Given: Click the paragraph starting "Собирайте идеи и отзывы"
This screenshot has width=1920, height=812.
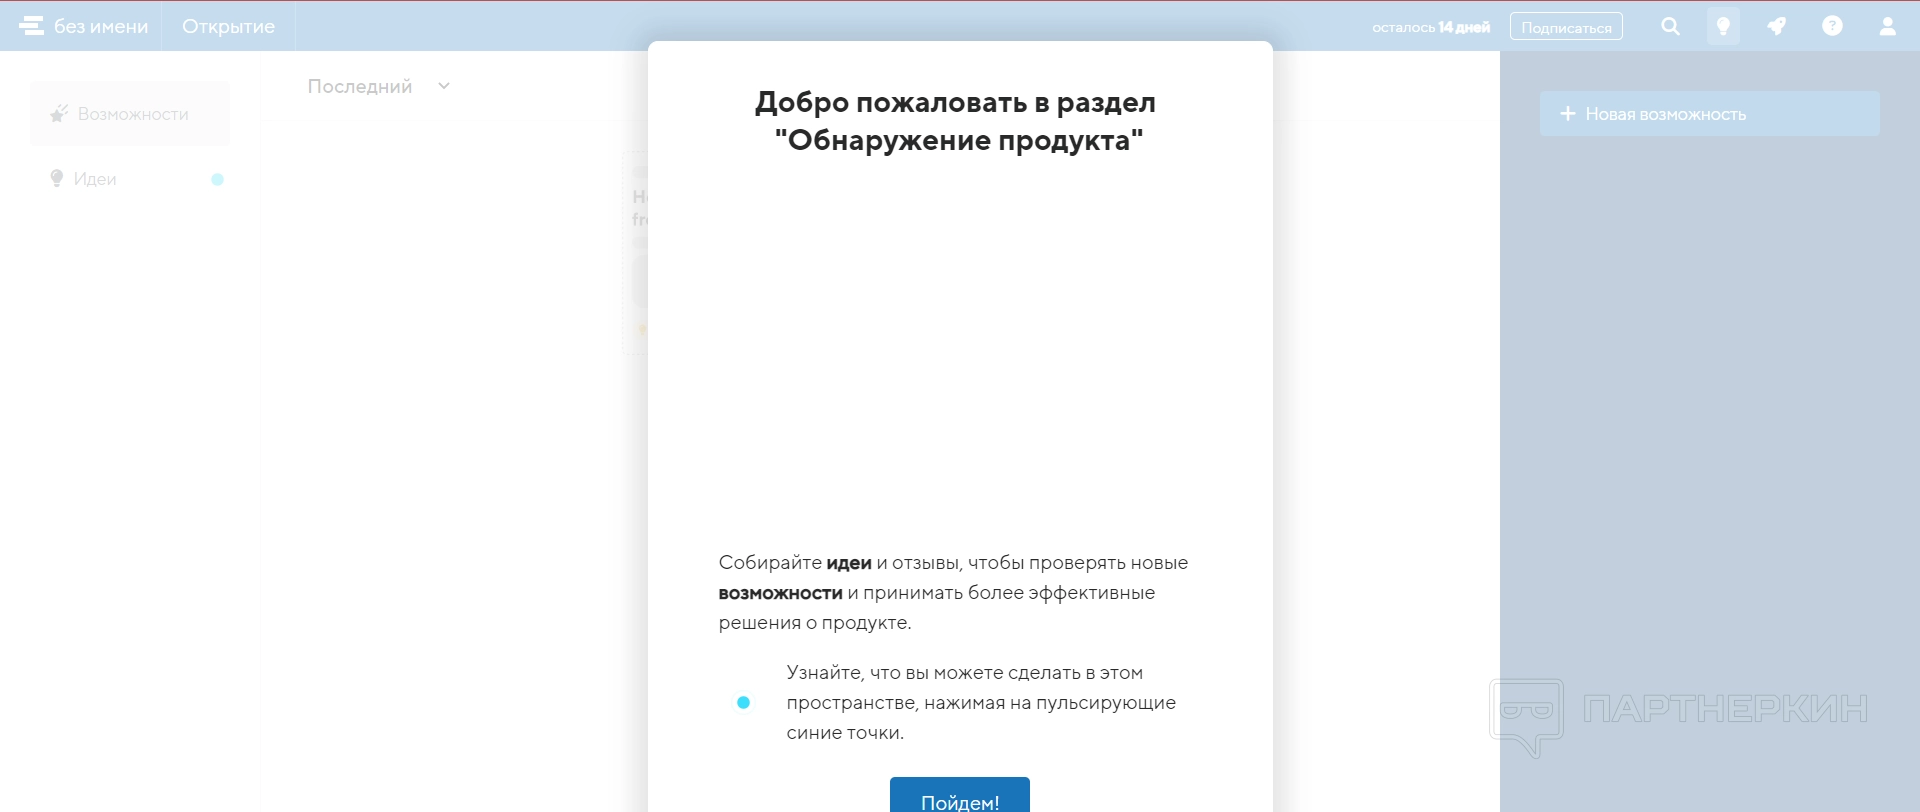Looking at the screenshot, I should (x=953, y=592).
